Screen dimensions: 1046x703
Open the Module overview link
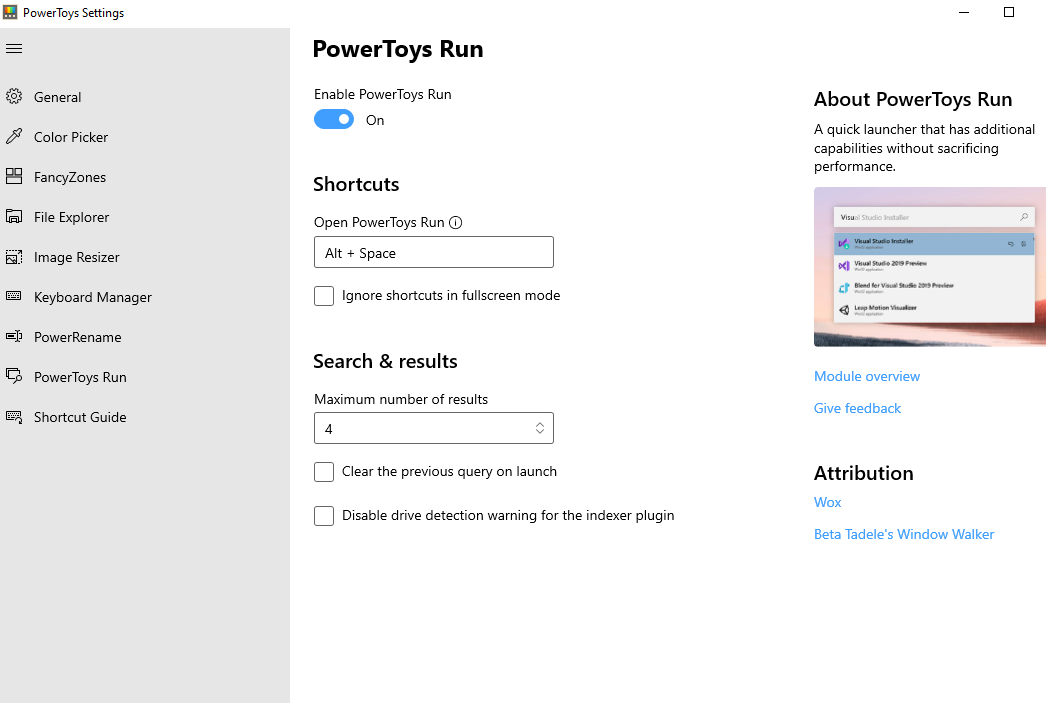coord(866,376)
